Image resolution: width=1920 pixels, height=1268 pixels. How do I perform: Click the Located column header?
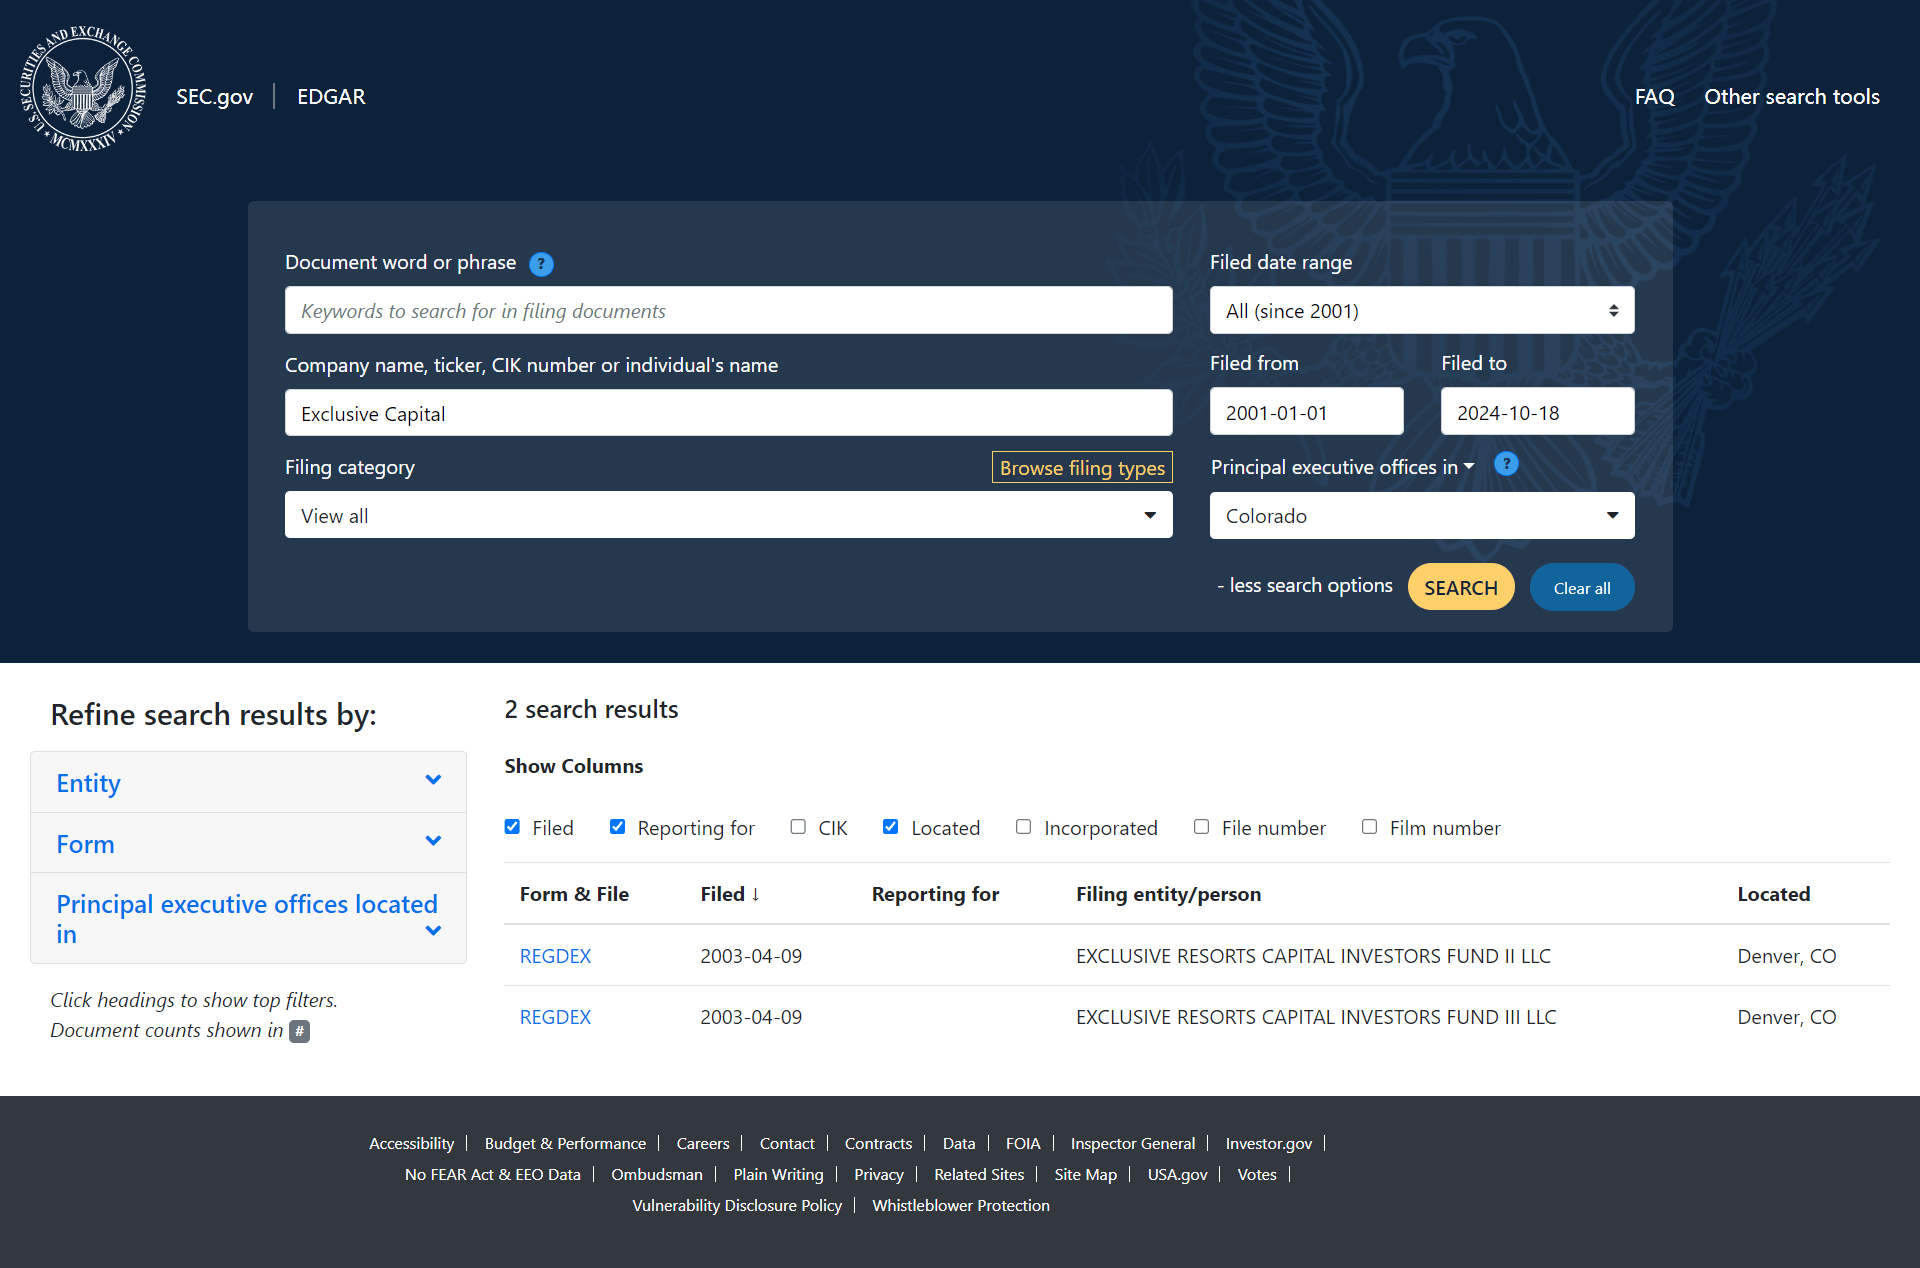pos(1773,894)
